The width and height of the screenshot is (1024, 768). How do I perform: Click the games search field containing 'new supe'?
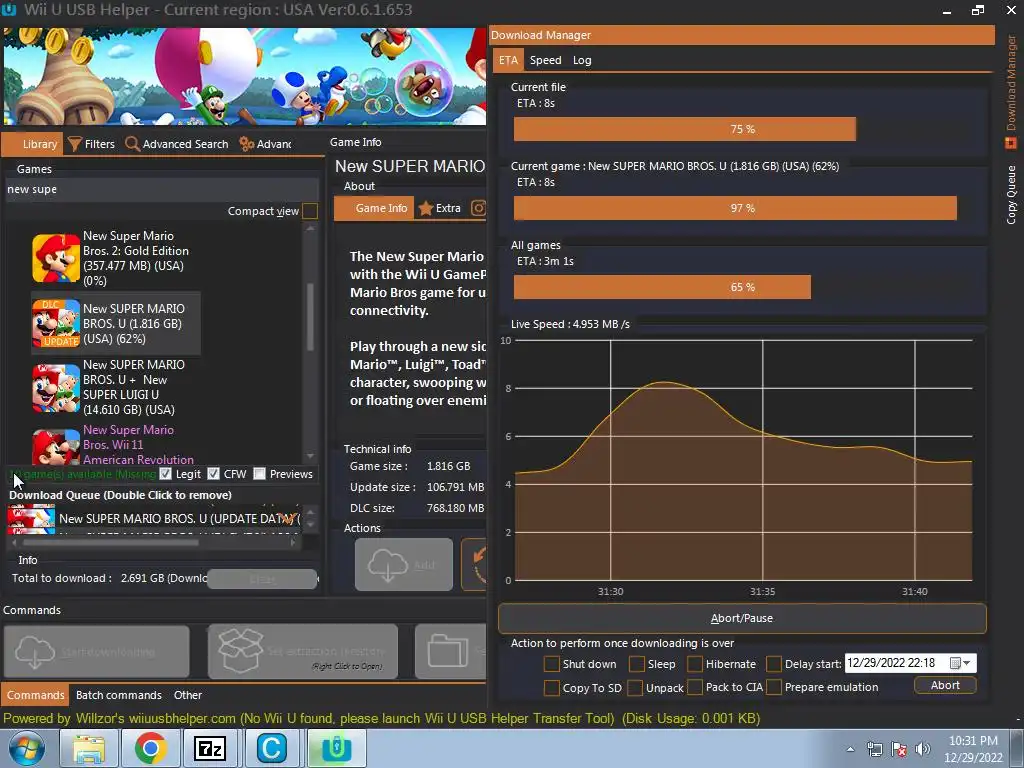pos(161,189)
